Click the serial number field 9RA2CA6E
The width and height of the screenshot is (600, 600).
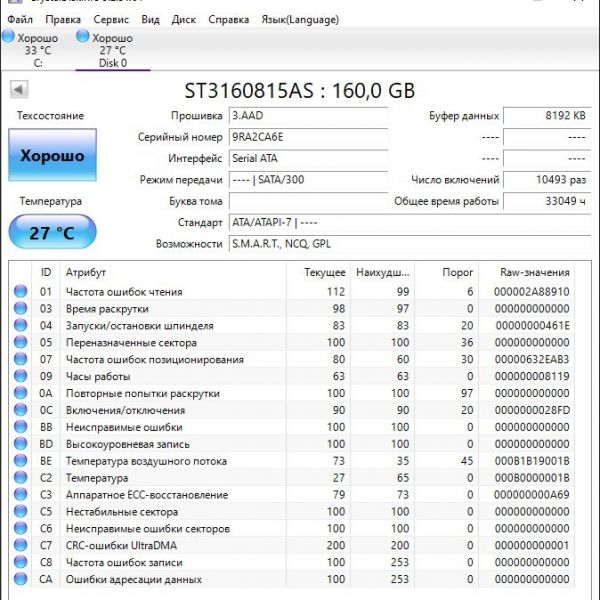[x=308, y=137]
